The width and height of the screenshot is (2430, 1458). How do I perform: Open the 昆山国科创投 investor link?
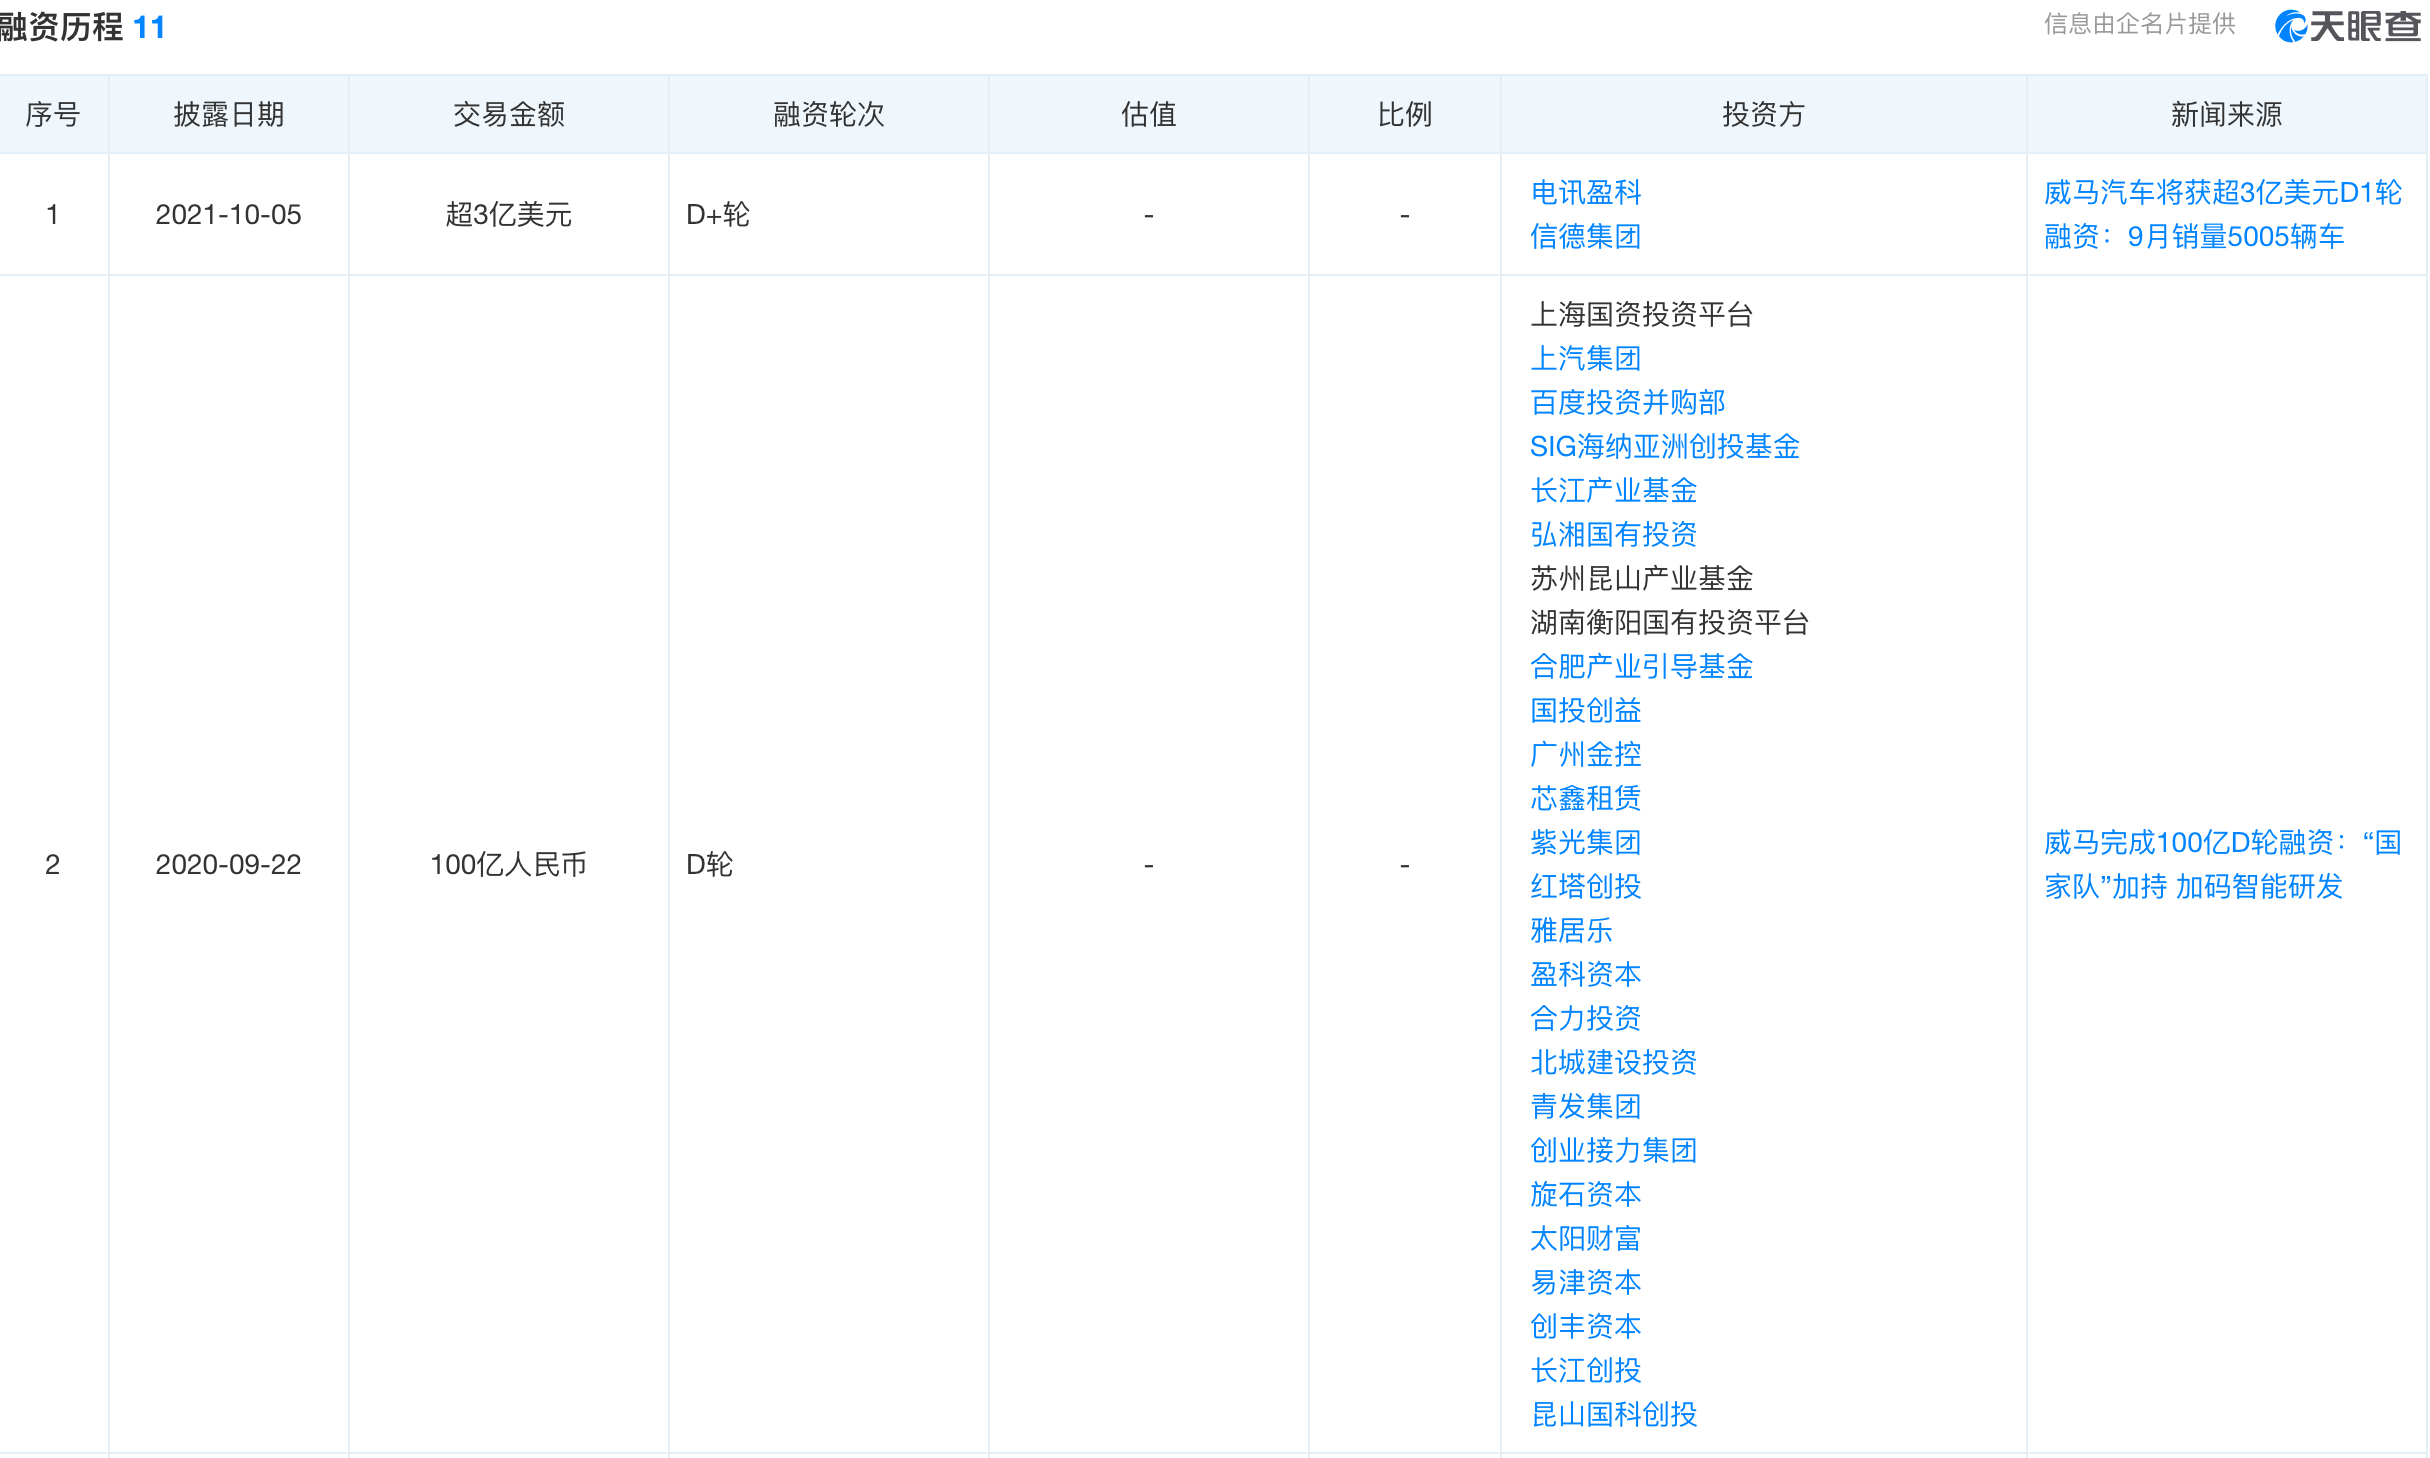tap(1614, 1414)
